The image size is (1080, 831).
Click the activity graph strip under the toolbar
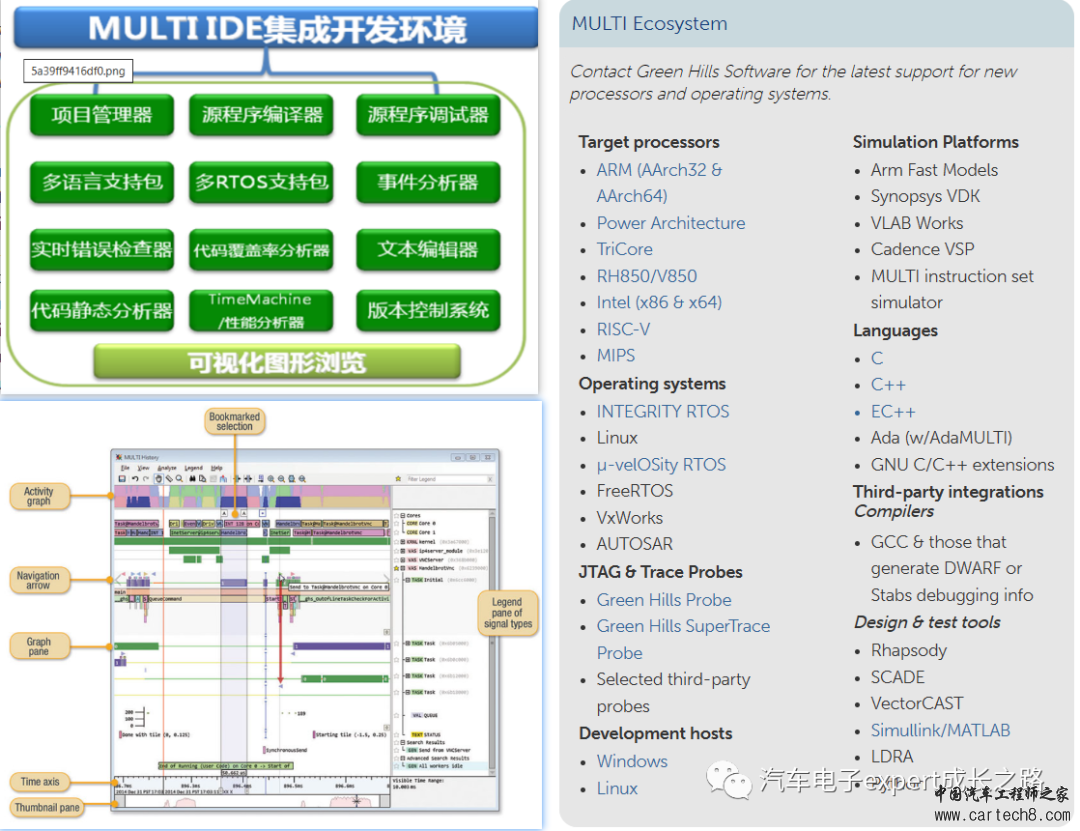(252, 497)
